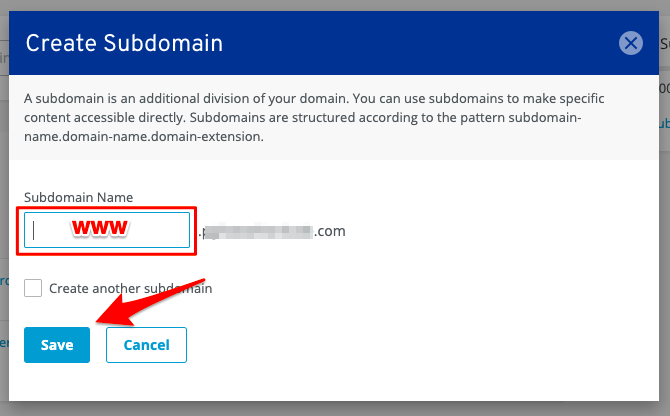Viewport: 670px width, 416px height.
Task: Click the .com domain extension text
Action: pyautogui.click(x=330, y=231)
